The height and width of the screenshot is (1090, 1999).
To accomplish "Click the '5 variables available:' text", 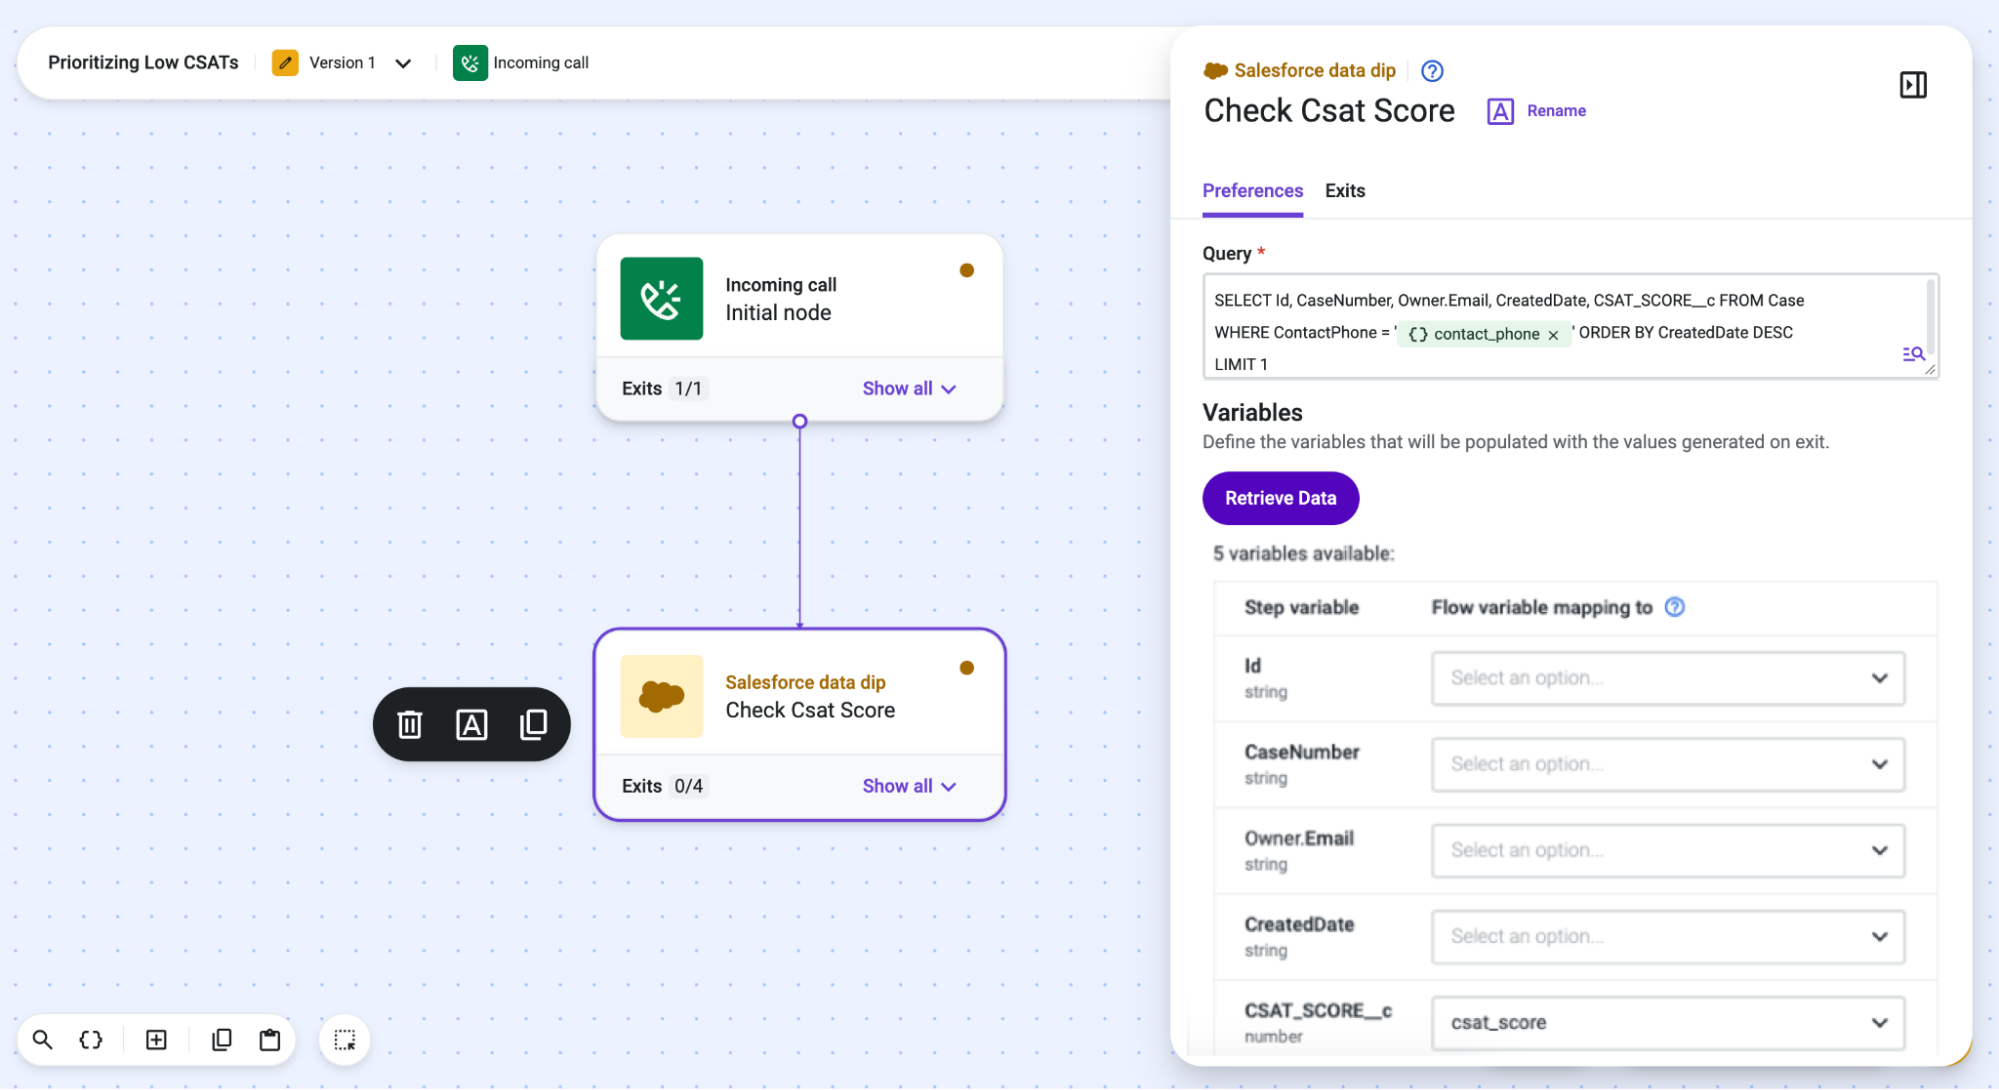I will (x=1303, y=553).
